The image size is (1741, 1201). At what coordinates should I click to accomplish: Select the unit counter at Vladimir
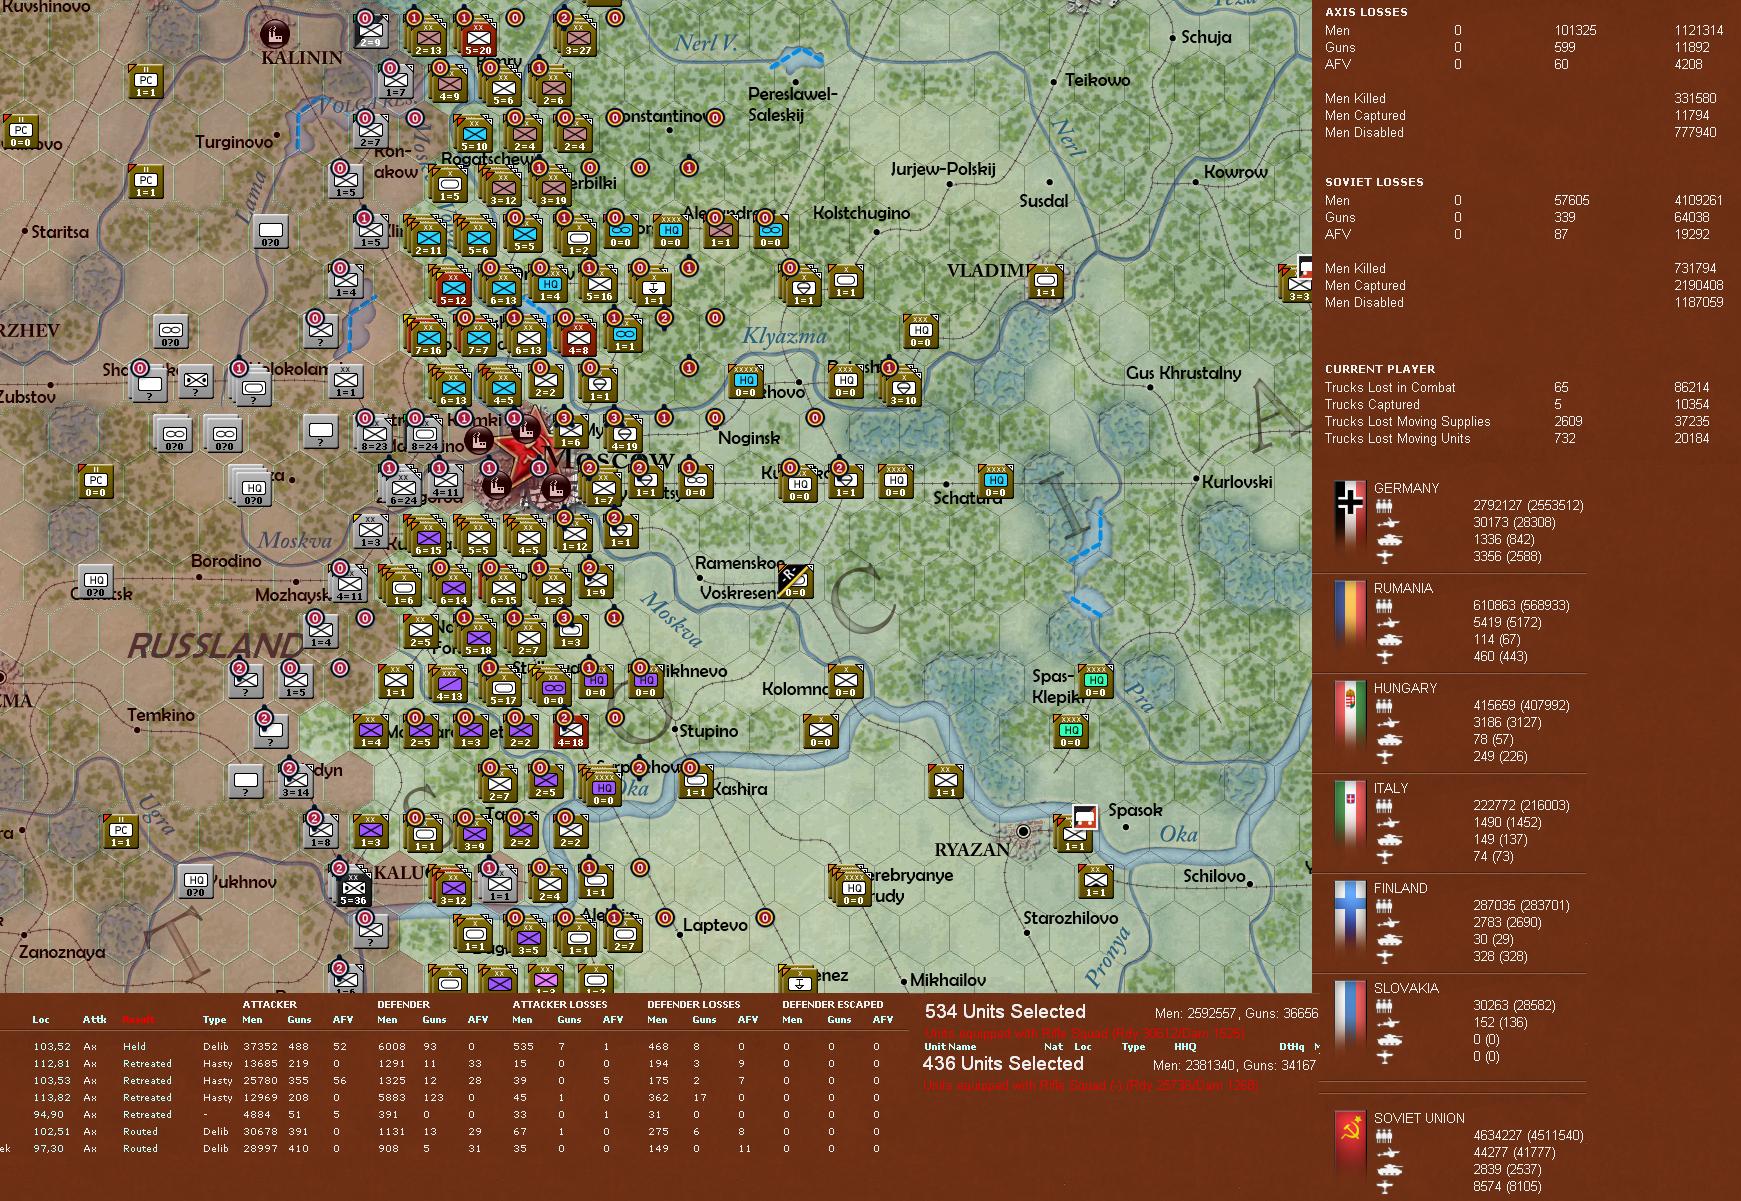tap(1046, 281)
